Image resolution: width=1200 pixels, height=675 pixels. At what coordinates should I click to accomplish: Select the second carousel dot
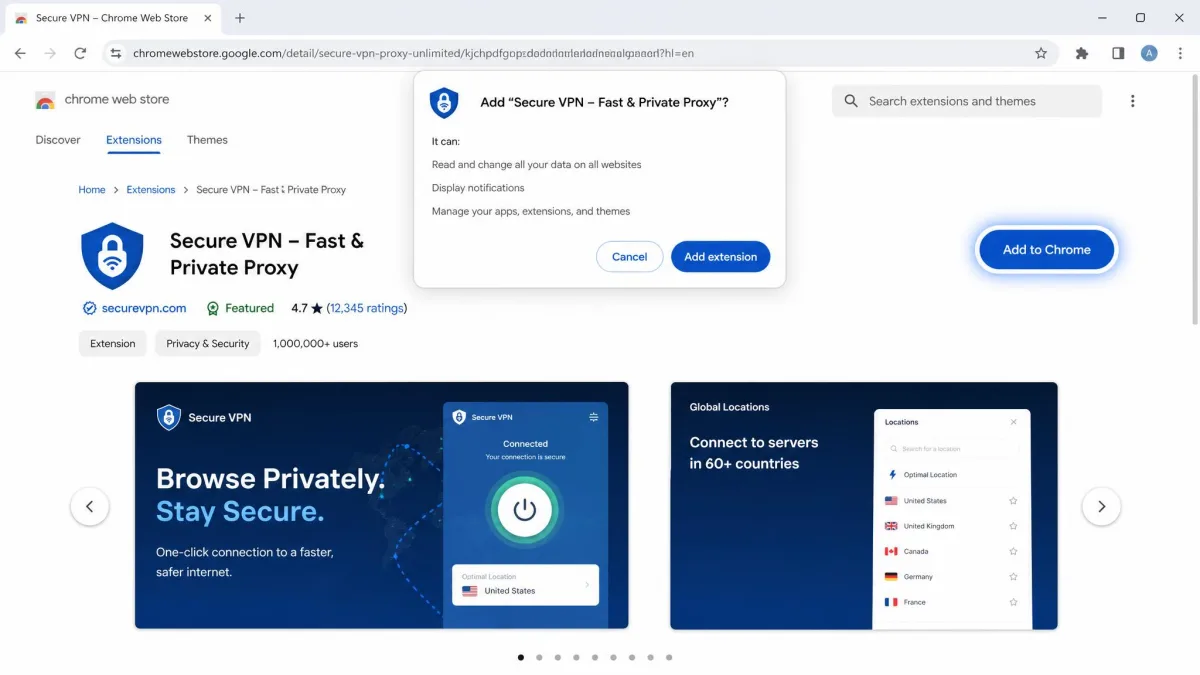[x=539, y=657]
